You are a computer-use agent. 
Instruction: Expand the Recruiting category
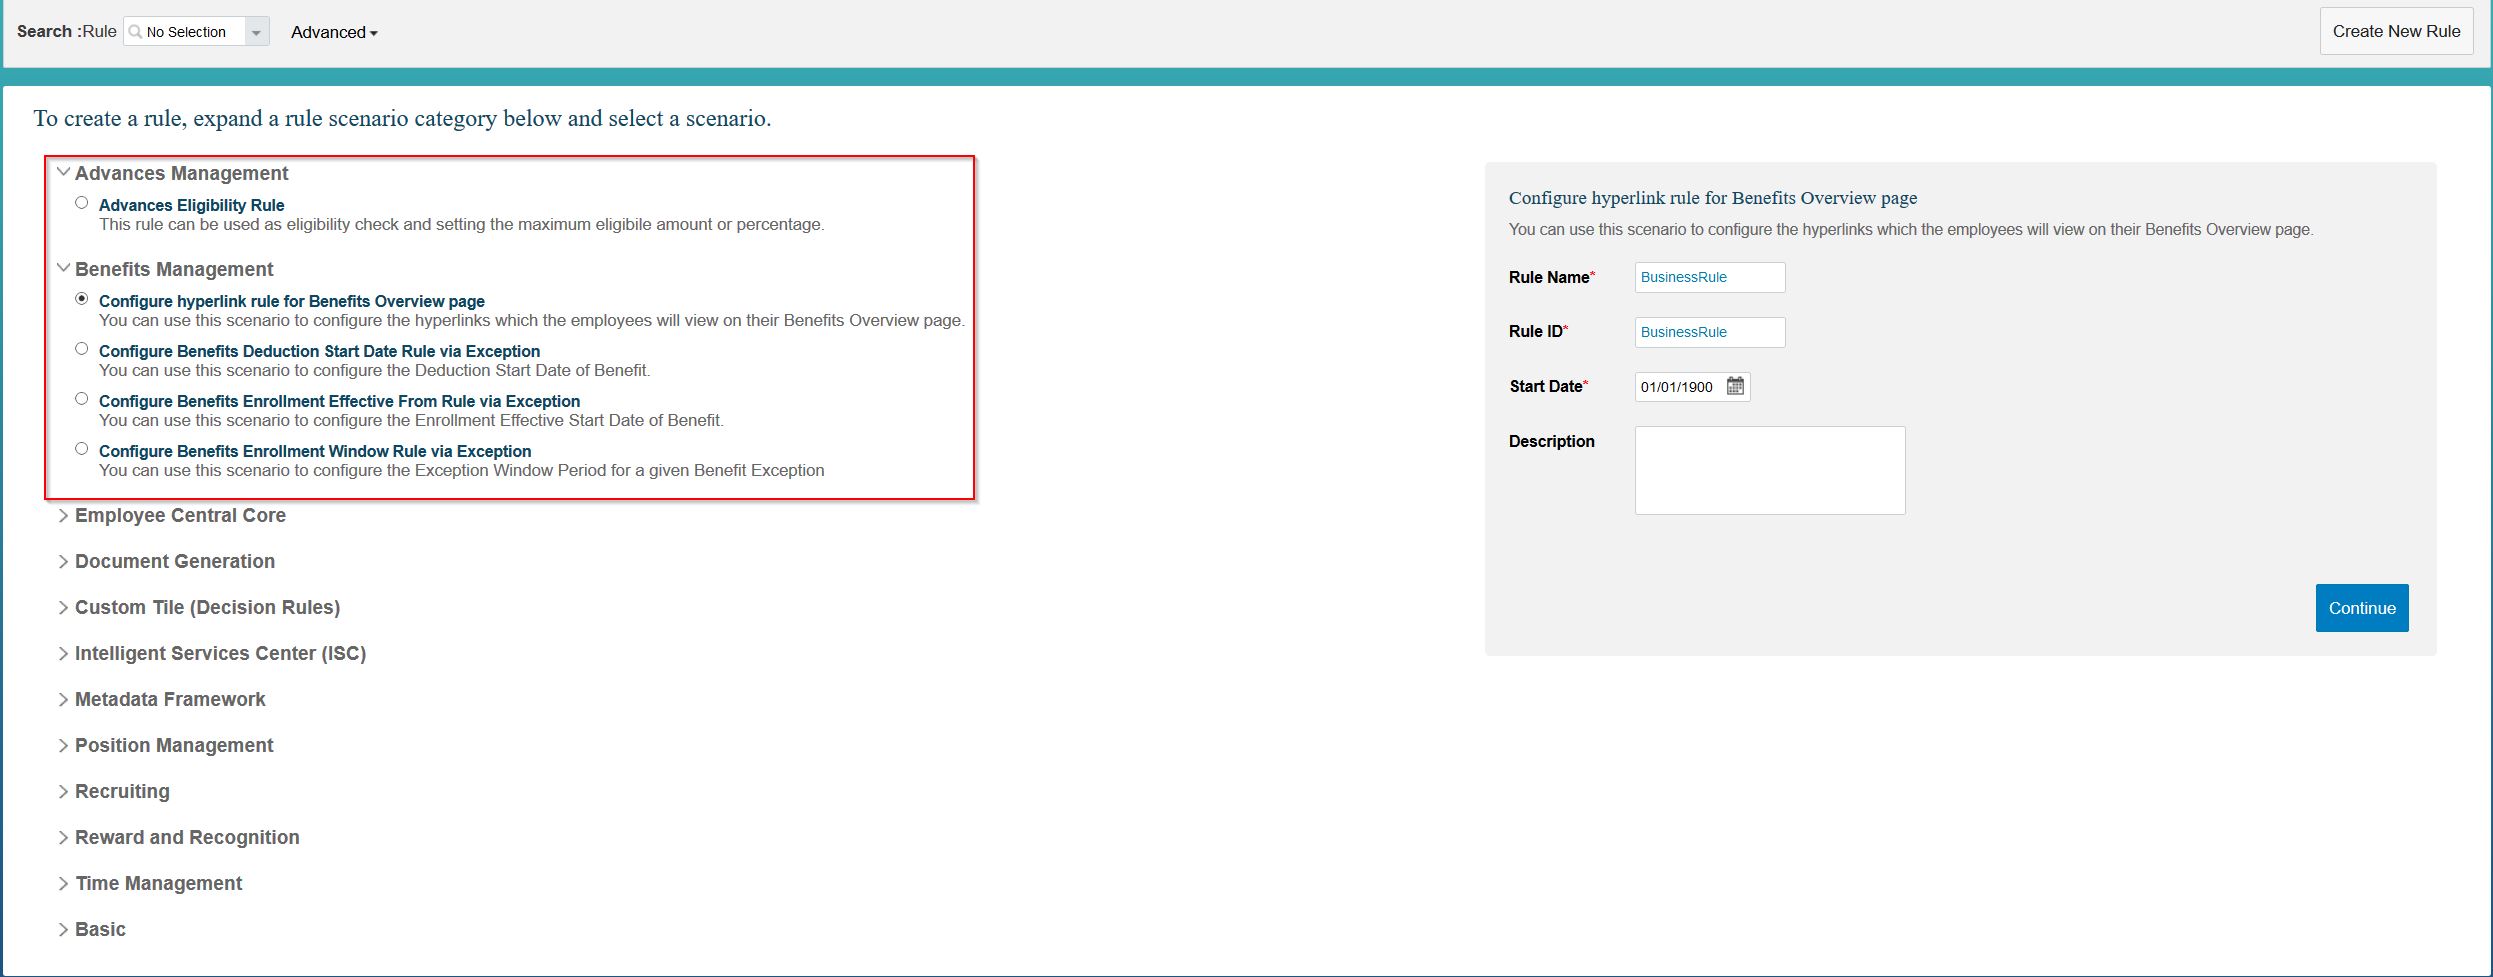pos(64,792)
